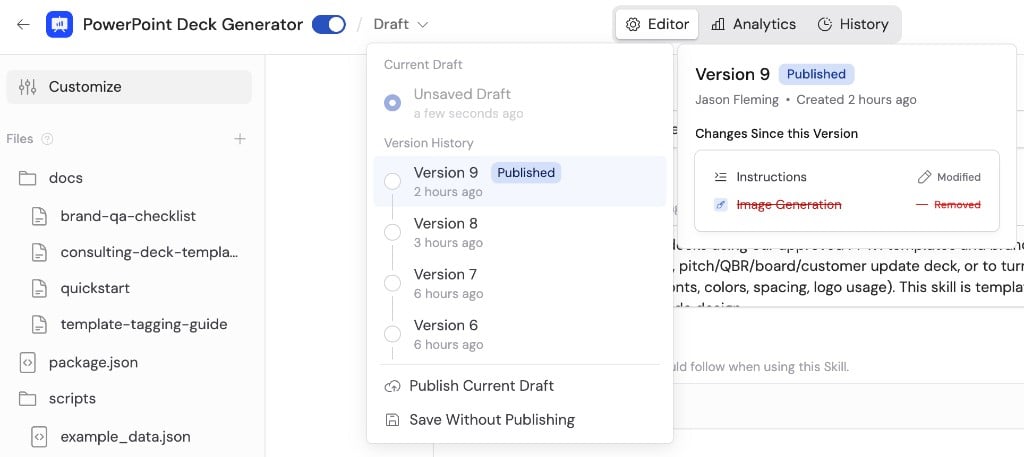Click the Jason Fleming author name
Viewport: 1024px width, 457px height.
click(737, 100)
